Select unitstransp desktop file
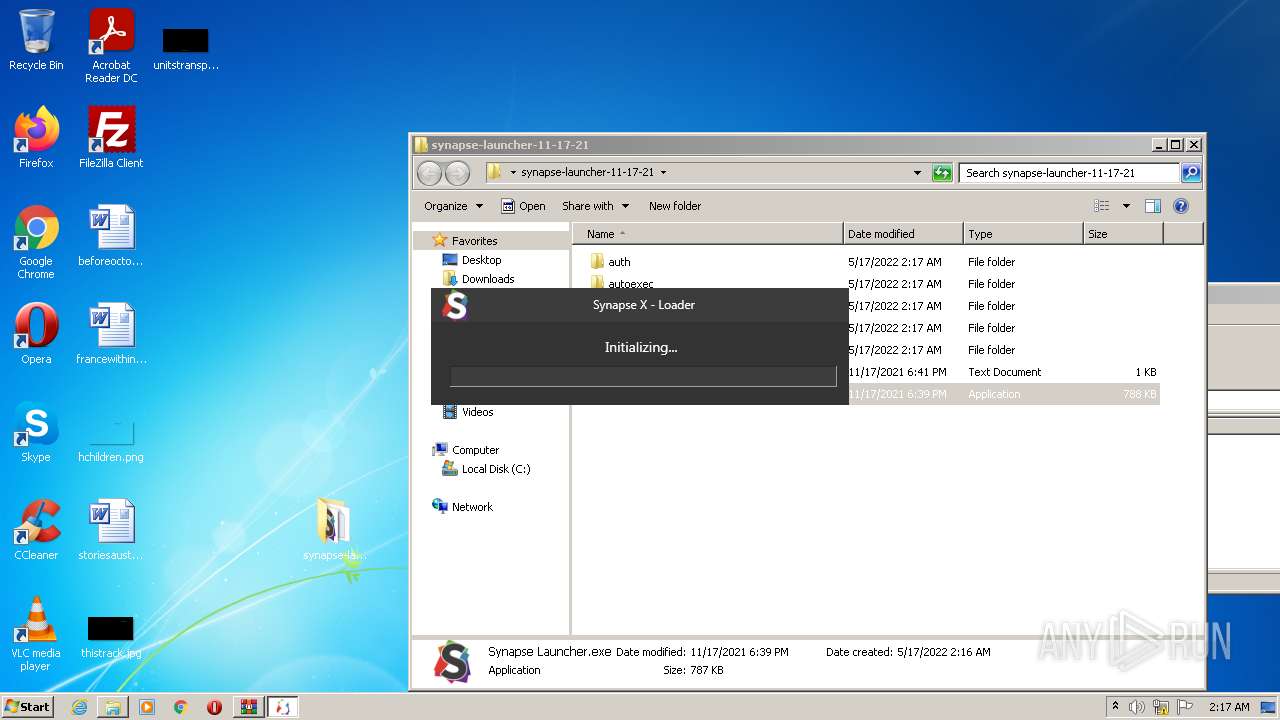The width and height of the screenshot is (1280, 720). [186, 48]
